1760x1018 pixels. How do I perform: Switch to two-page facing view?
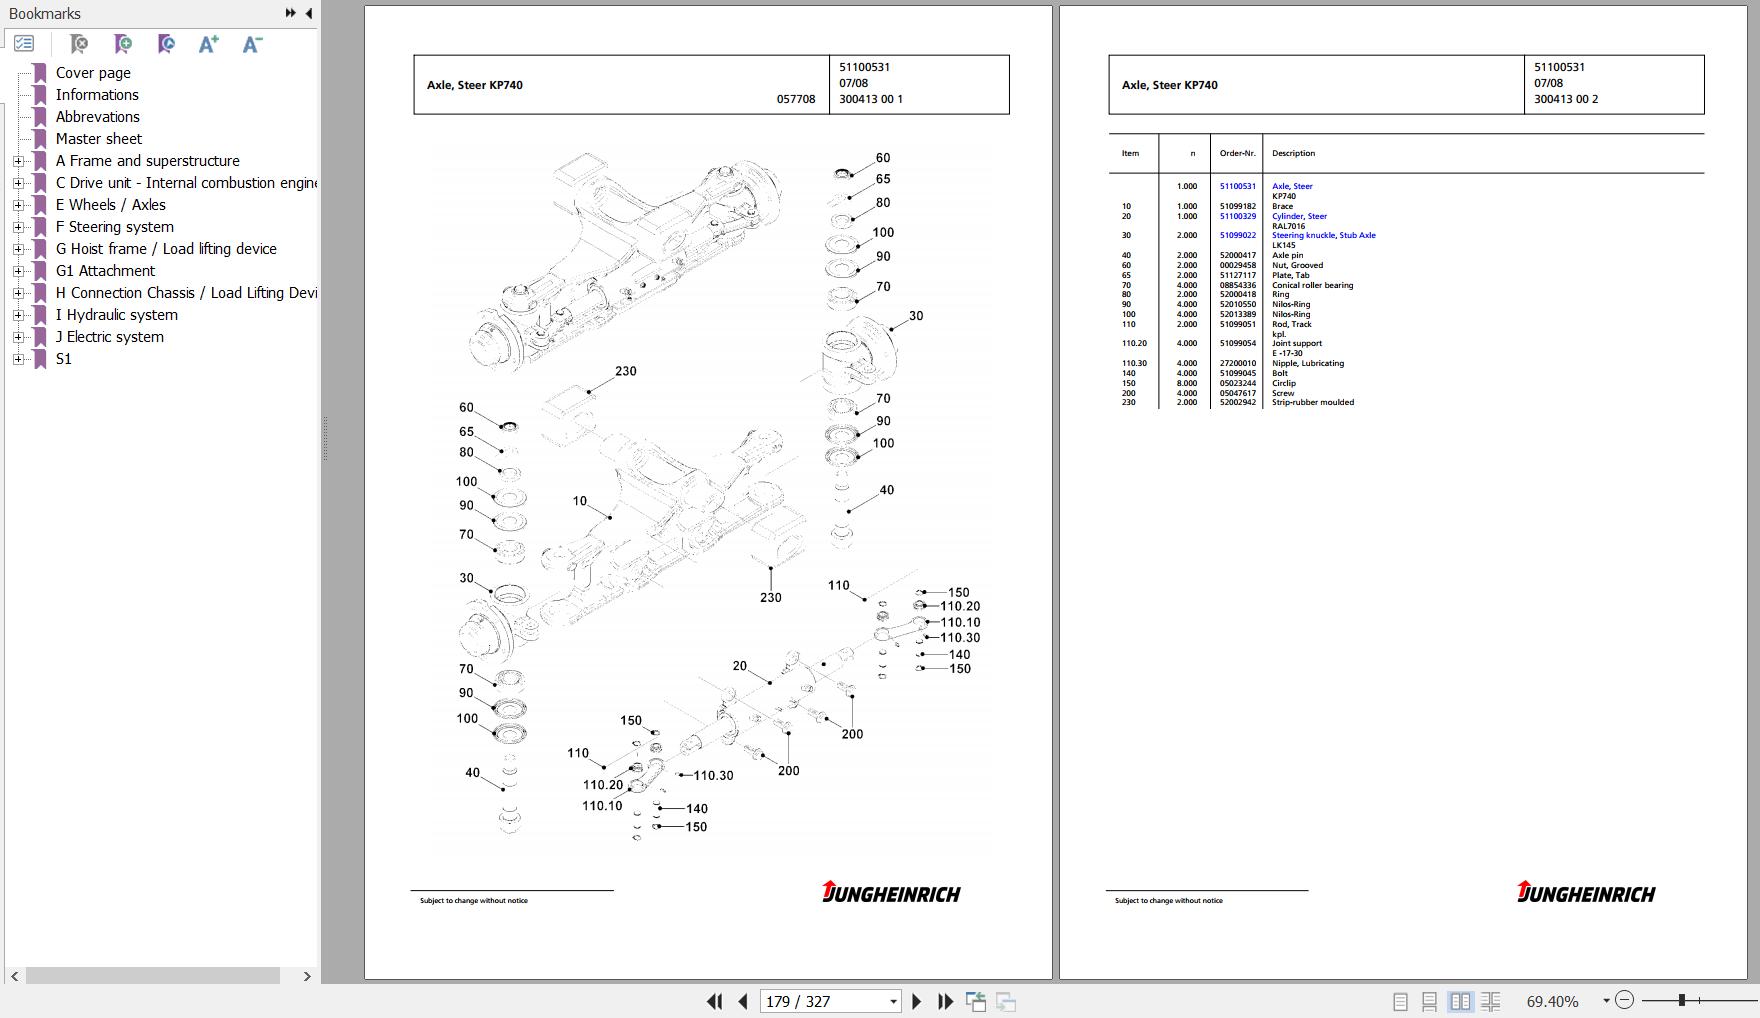[1460, 1001]
